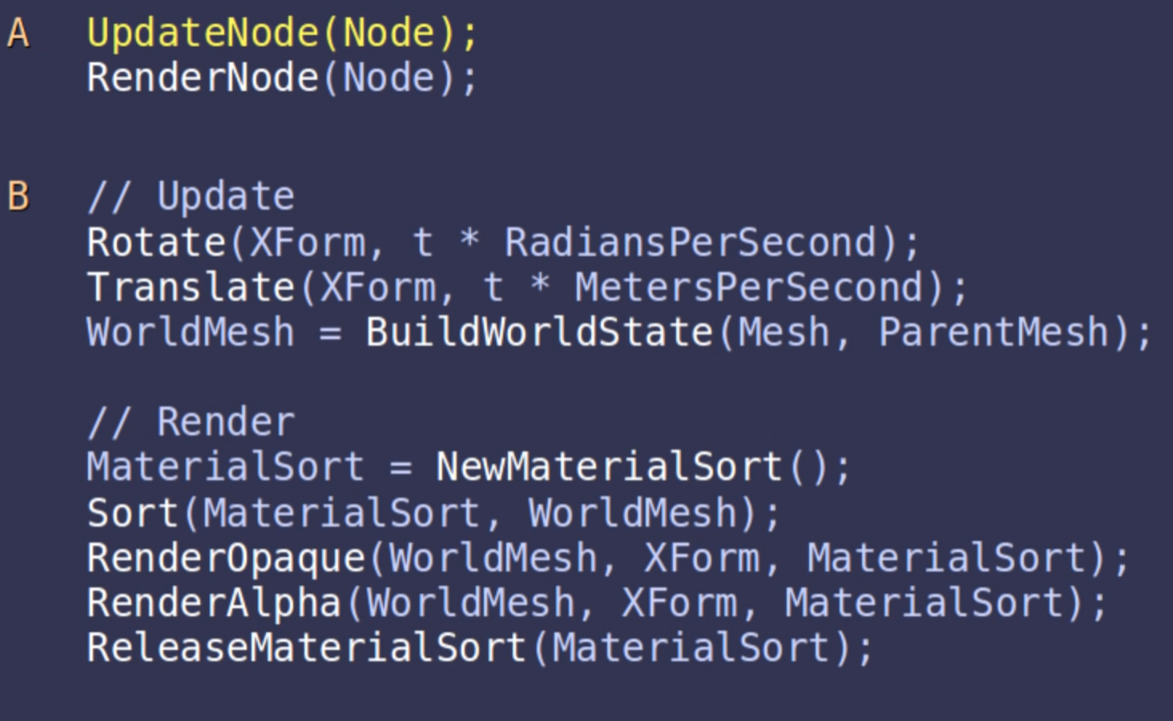Click the Sort function name
Image resolution: width=1173 pixels, height=721 pixels.
[x=132, y=513]
